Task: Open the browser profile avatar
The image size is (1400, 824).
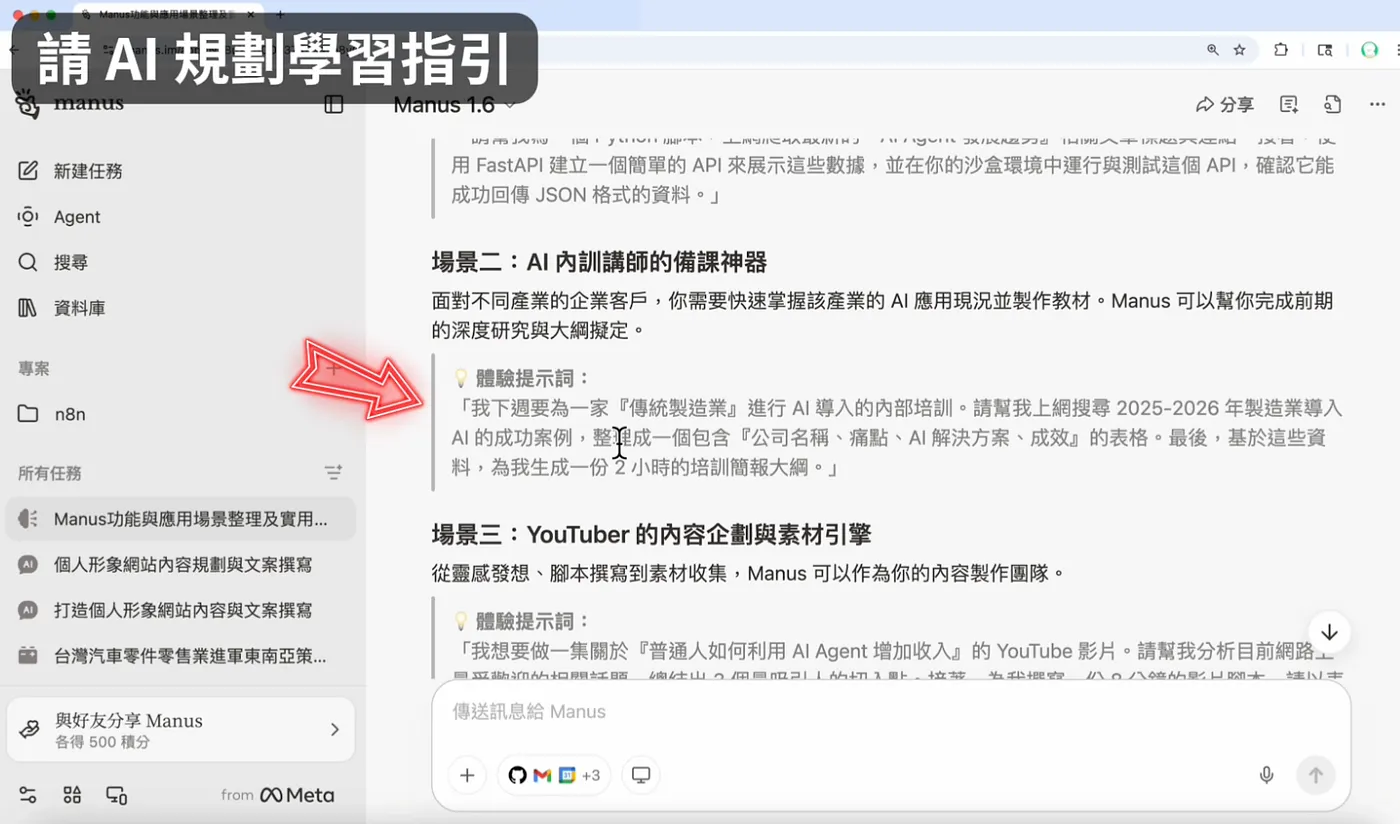Action: click(x=1369, y=49)
